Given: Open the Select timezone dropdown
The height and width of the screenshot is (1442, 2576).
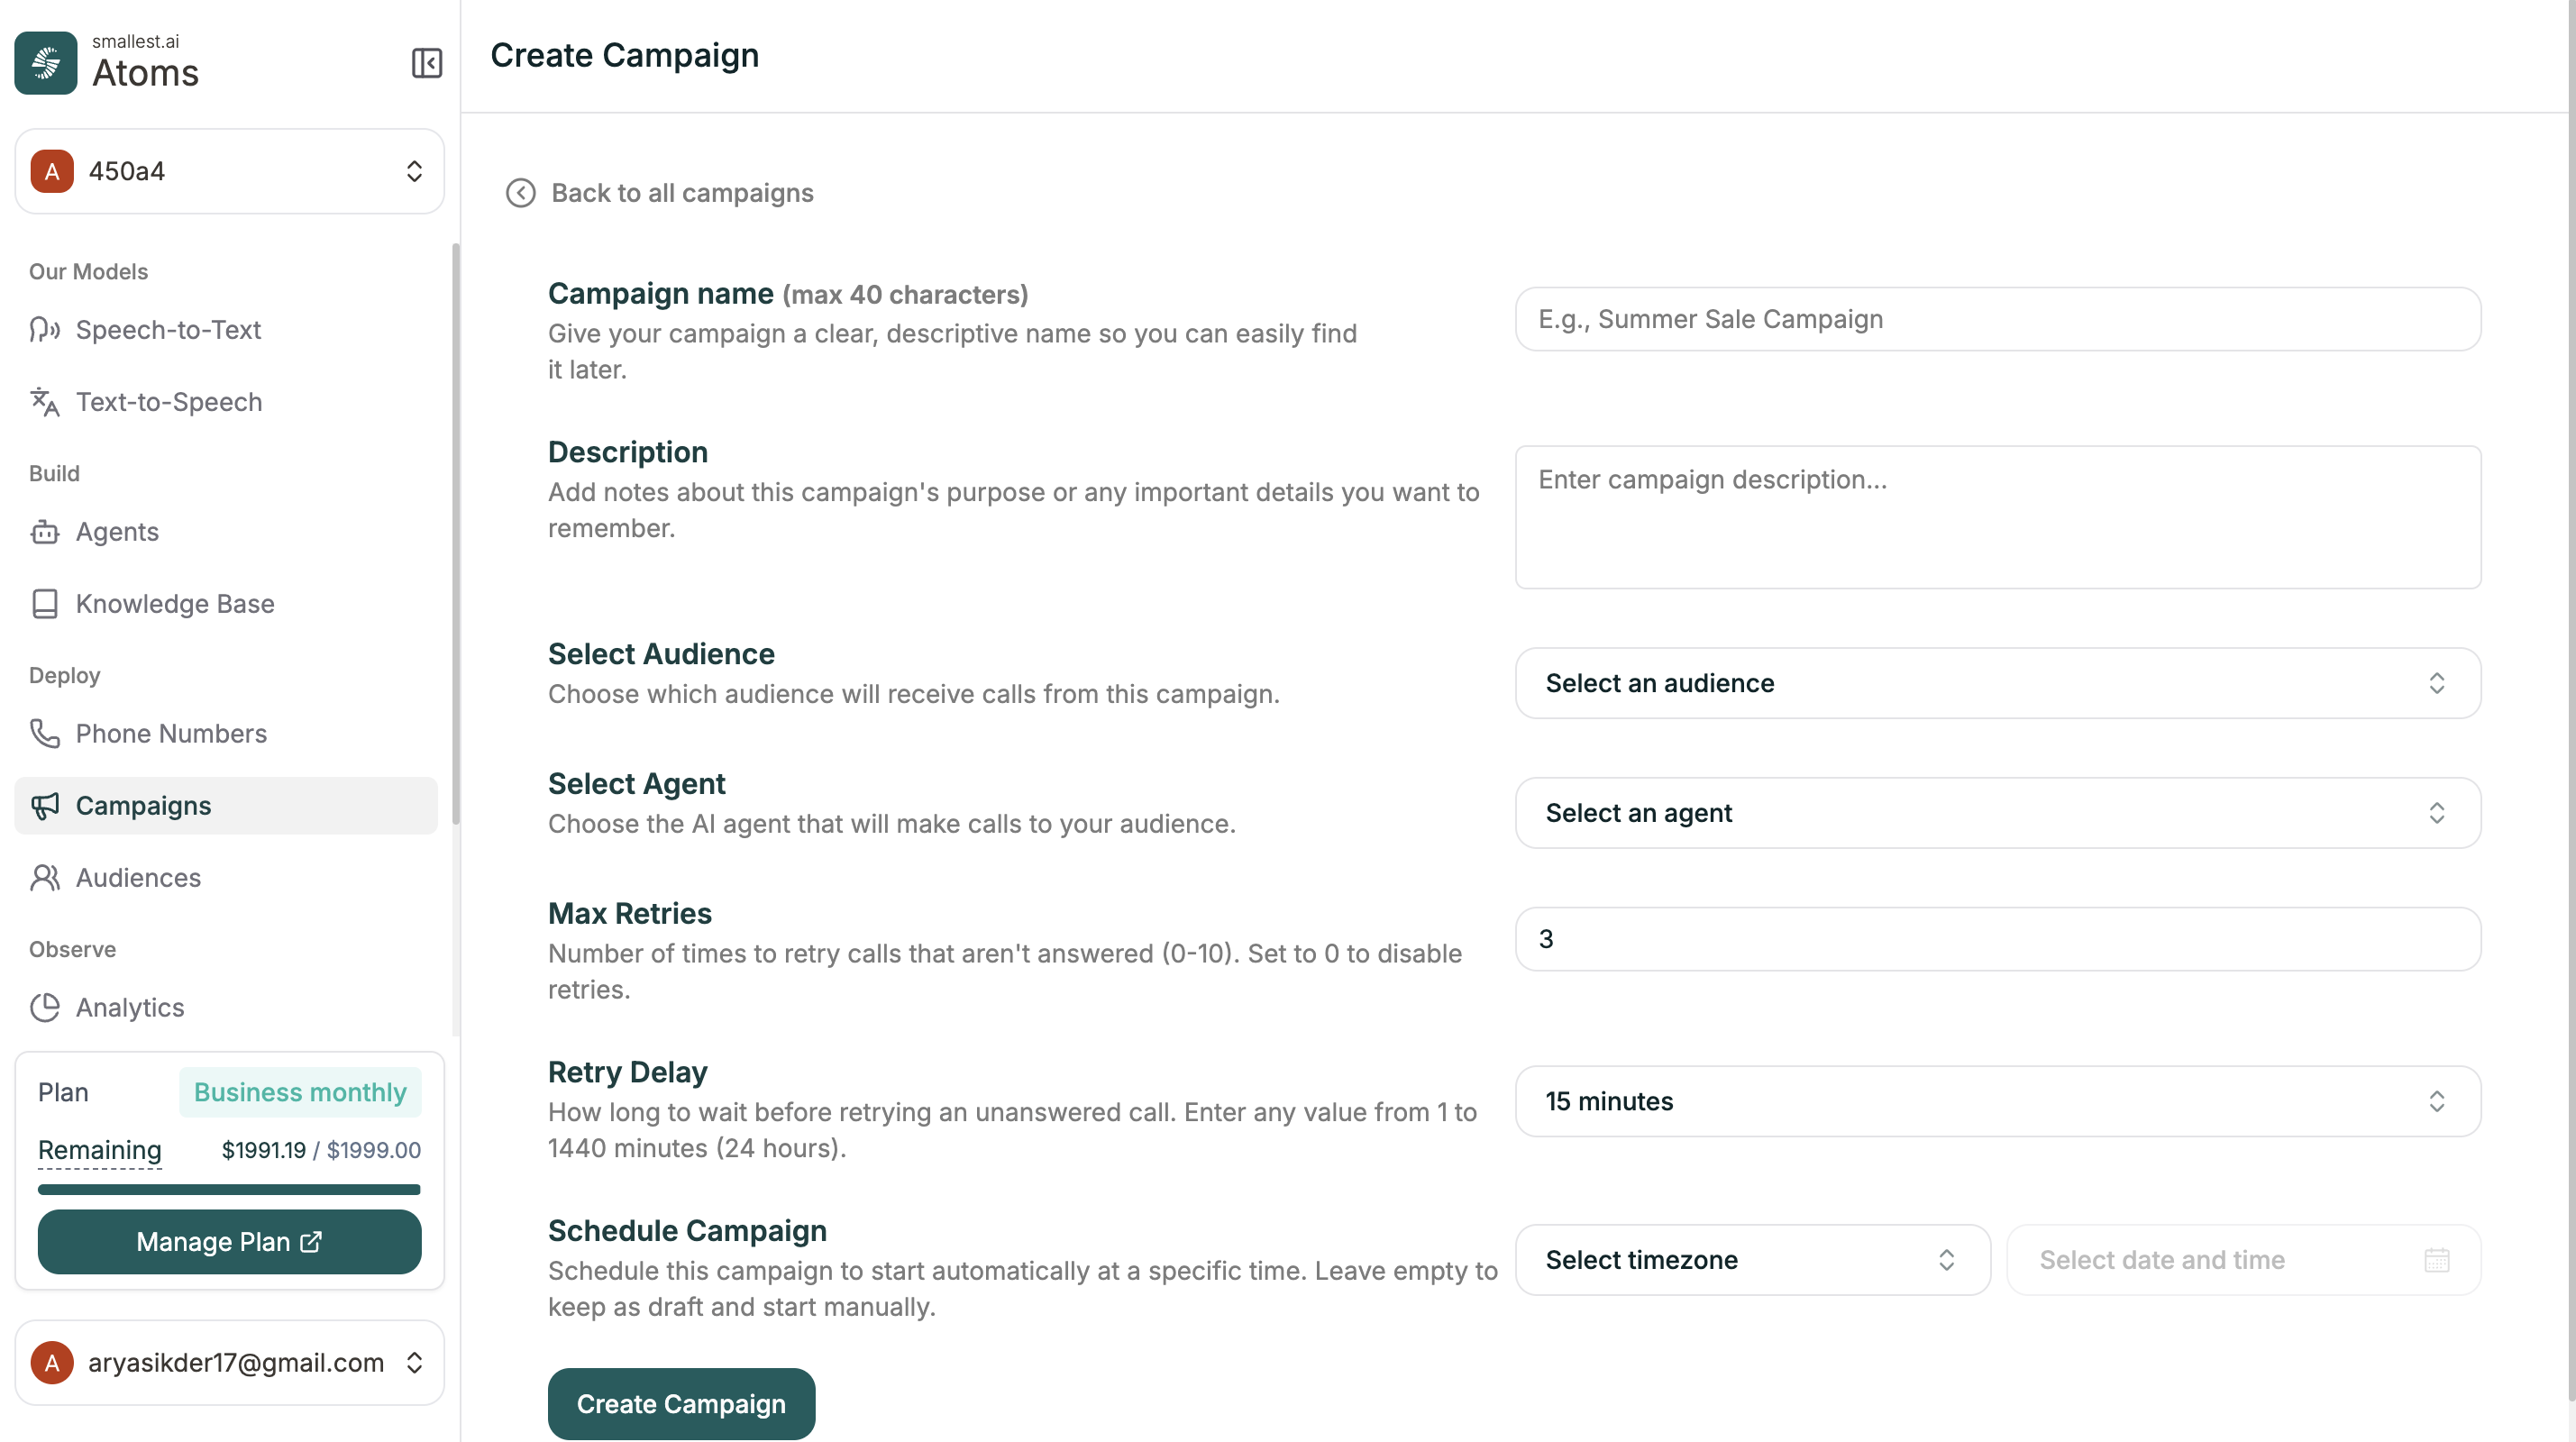Looking at the screenshot, I should pos(1752,1259).
